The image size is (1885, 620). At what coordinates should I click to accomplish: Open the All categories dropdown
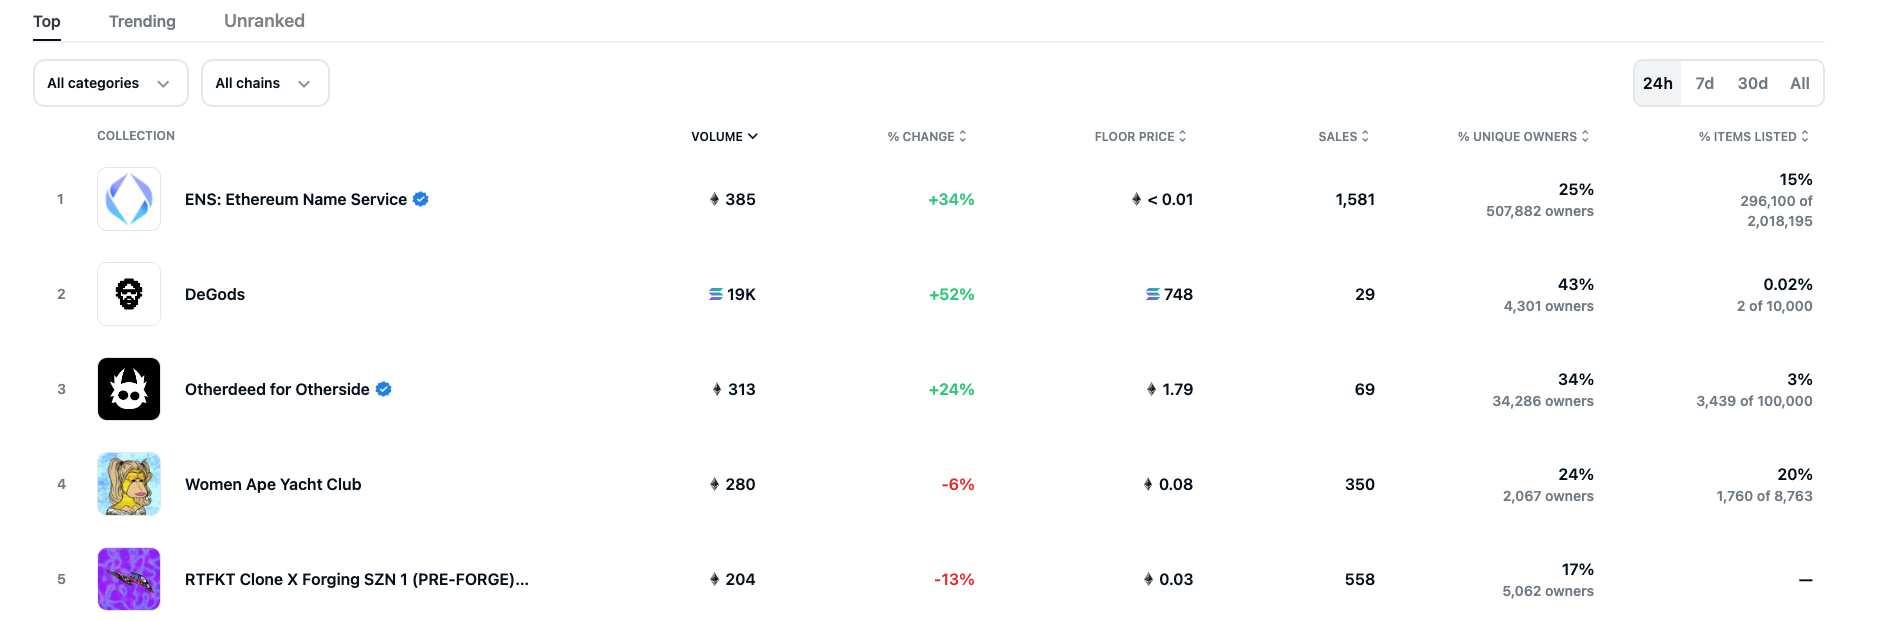pos(110,83)
